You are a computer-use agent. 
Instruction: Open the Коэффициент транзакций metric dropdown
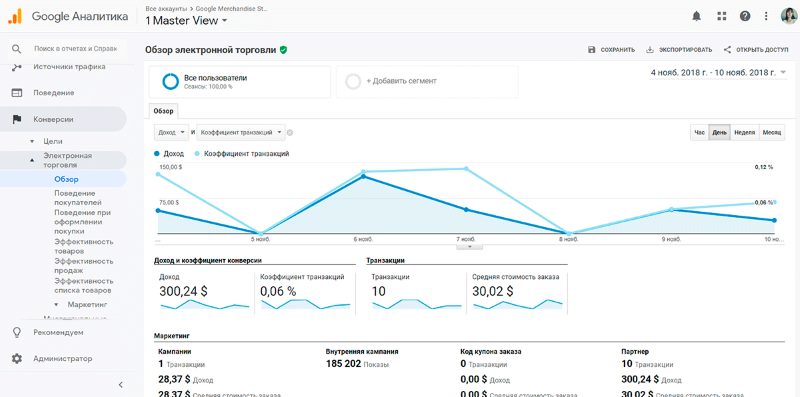[x=241, y=132]
